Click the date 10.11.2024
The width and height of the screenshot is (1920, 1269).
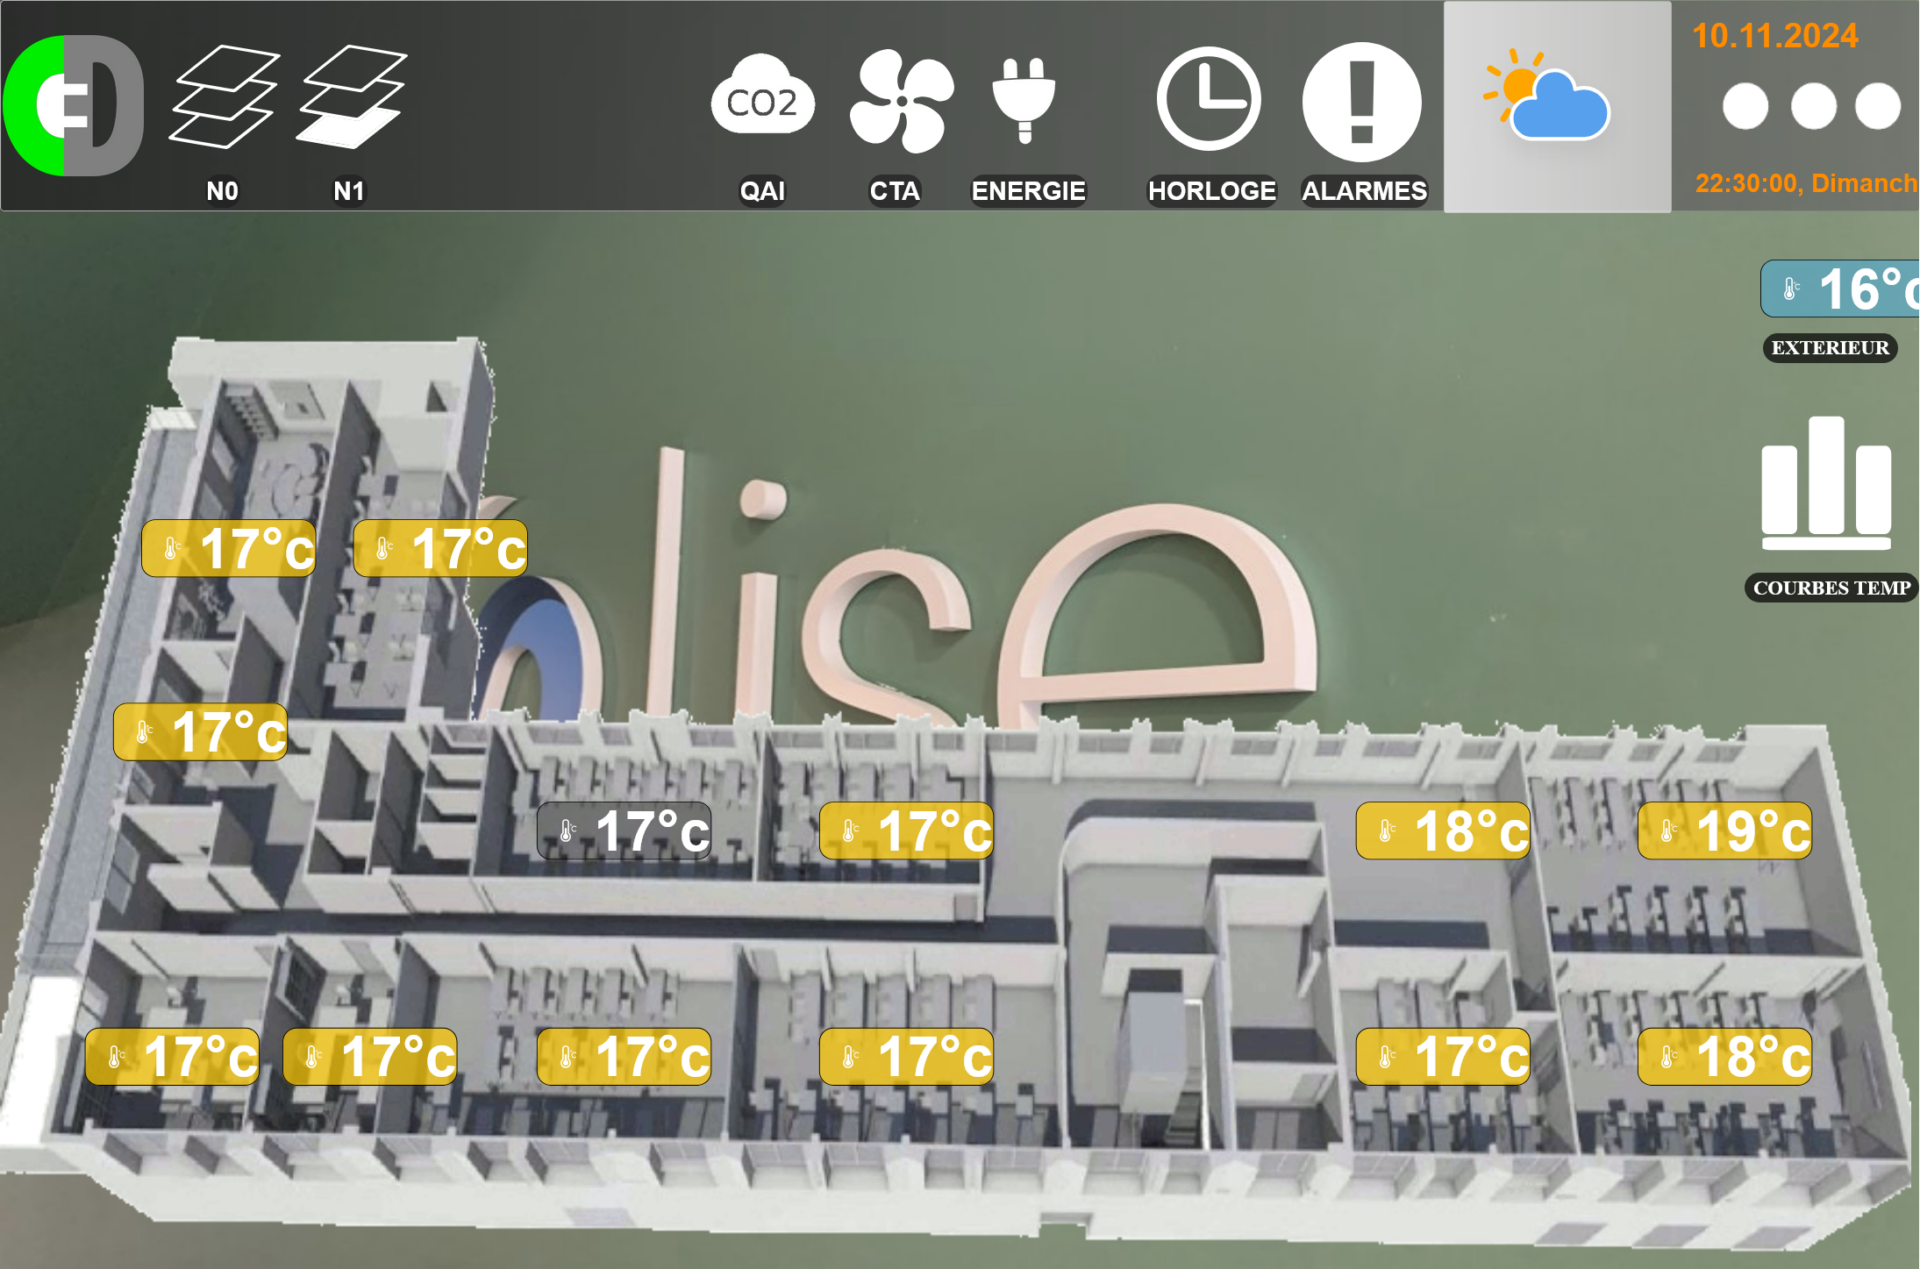tap(1775, 36)
